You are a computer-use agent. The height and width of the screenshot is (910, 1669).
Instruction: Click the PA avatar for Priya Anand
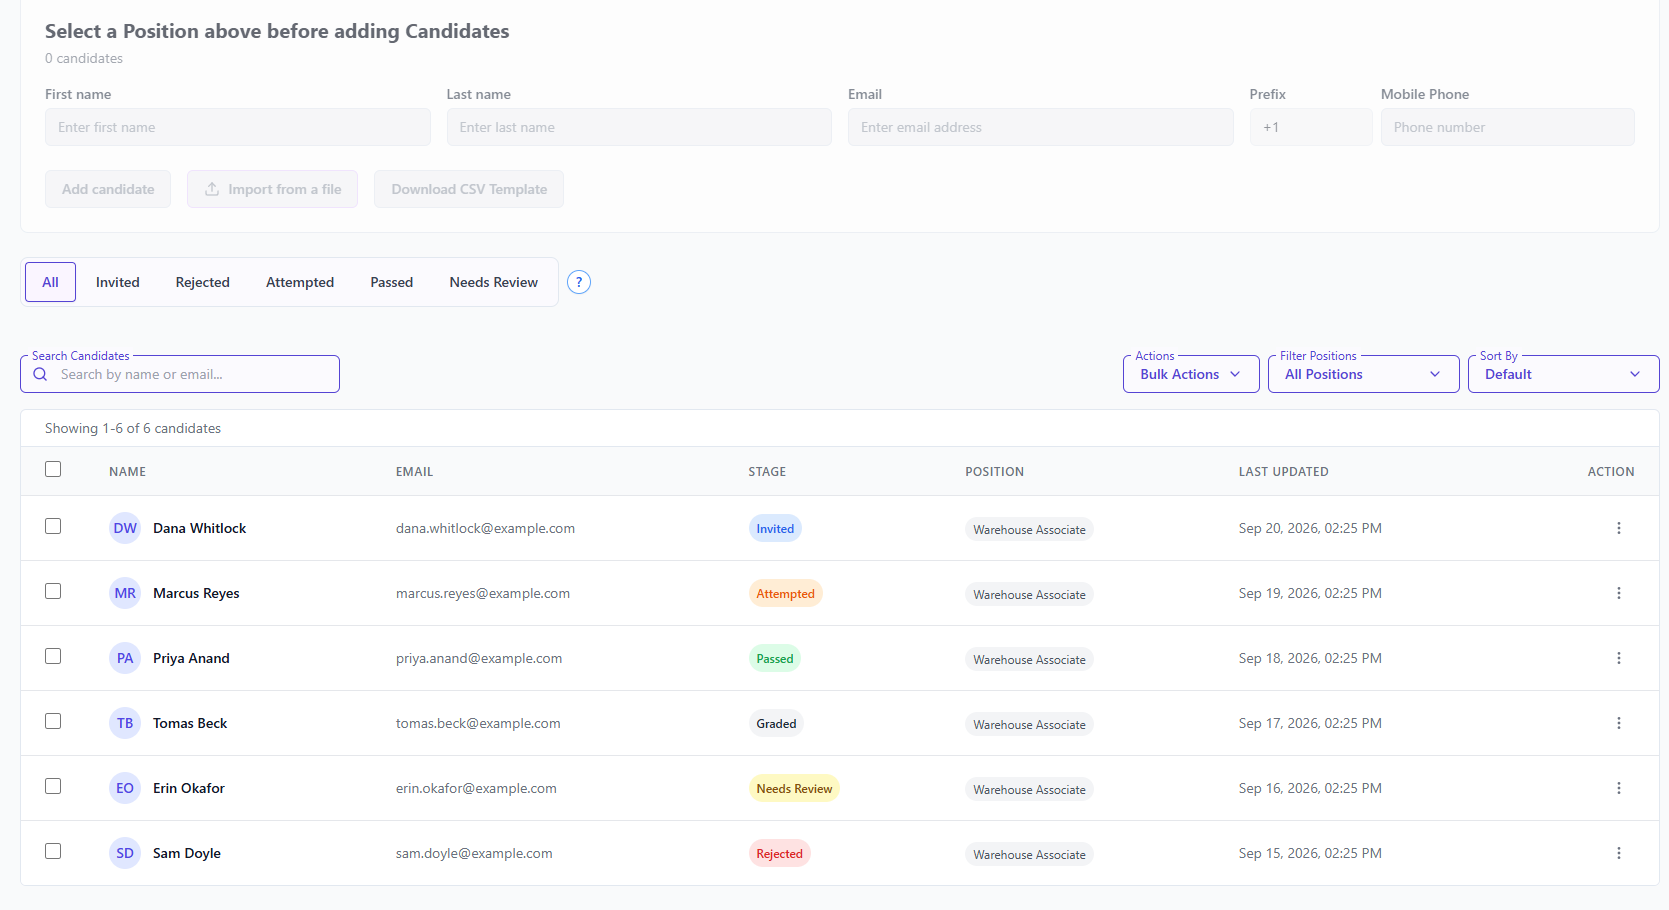pyautogui.click(x=125, y=658)
